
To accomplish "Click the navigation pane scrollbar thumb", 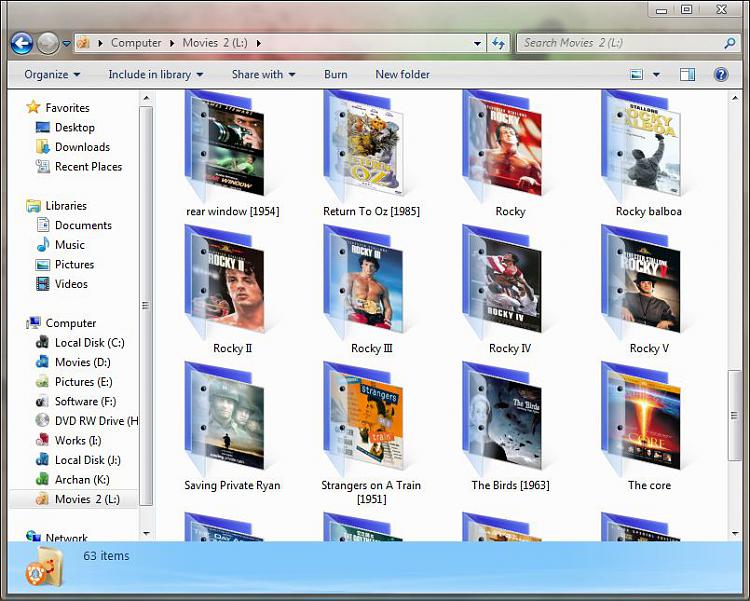I will 146,306.
